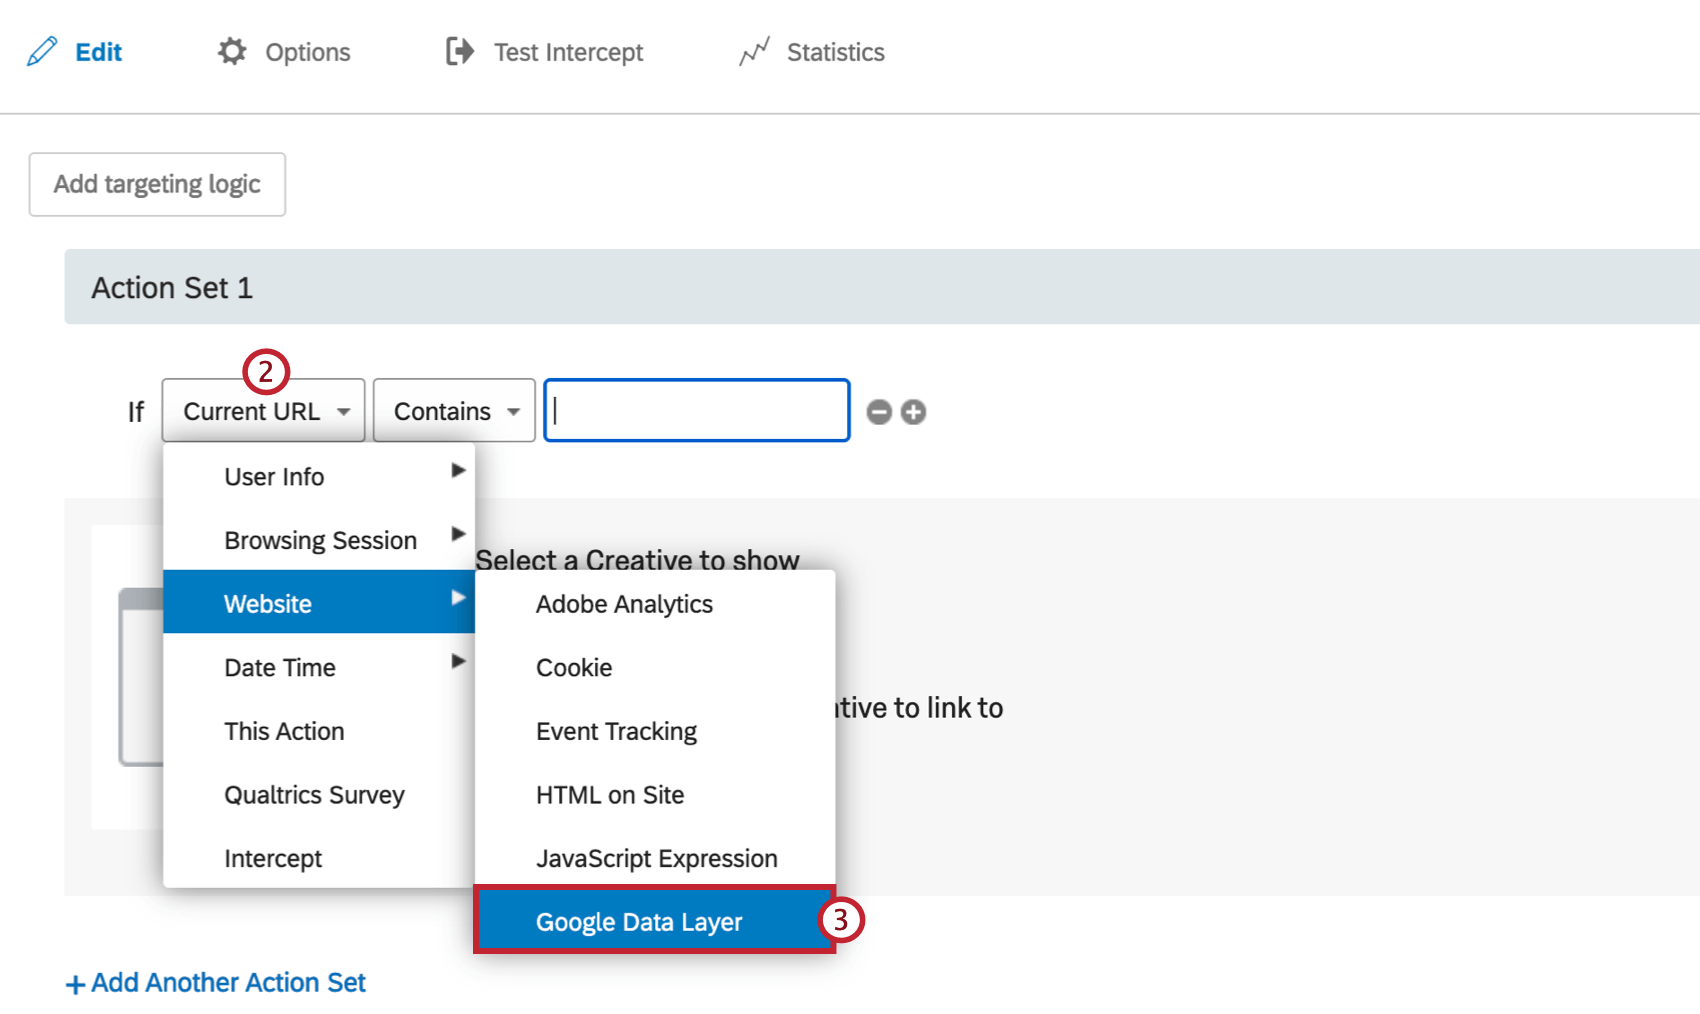This screenshot has width=1700, height=1014.
Task: Open Options via the gear icon
Action: point(231,51)
